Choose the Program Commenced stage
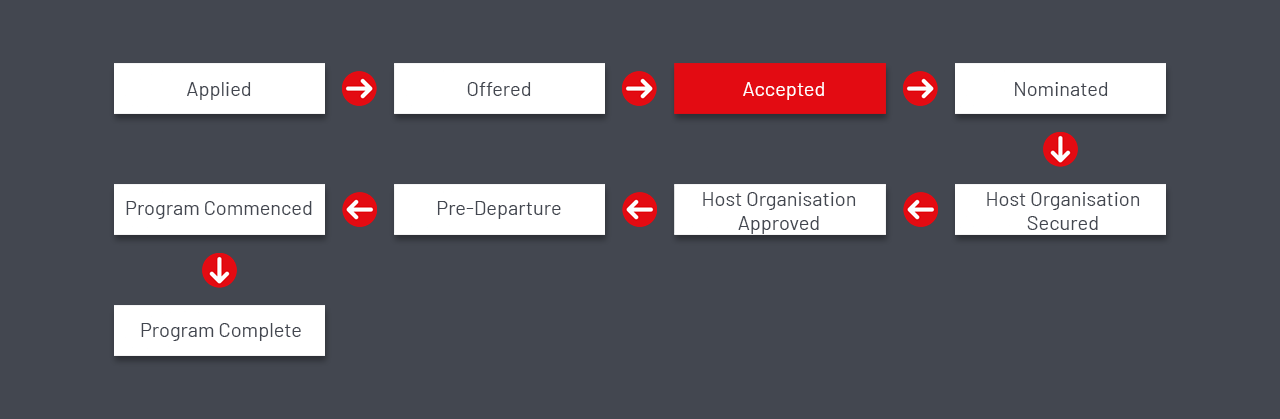This screenshot has height=419, width=1280. 219,210
